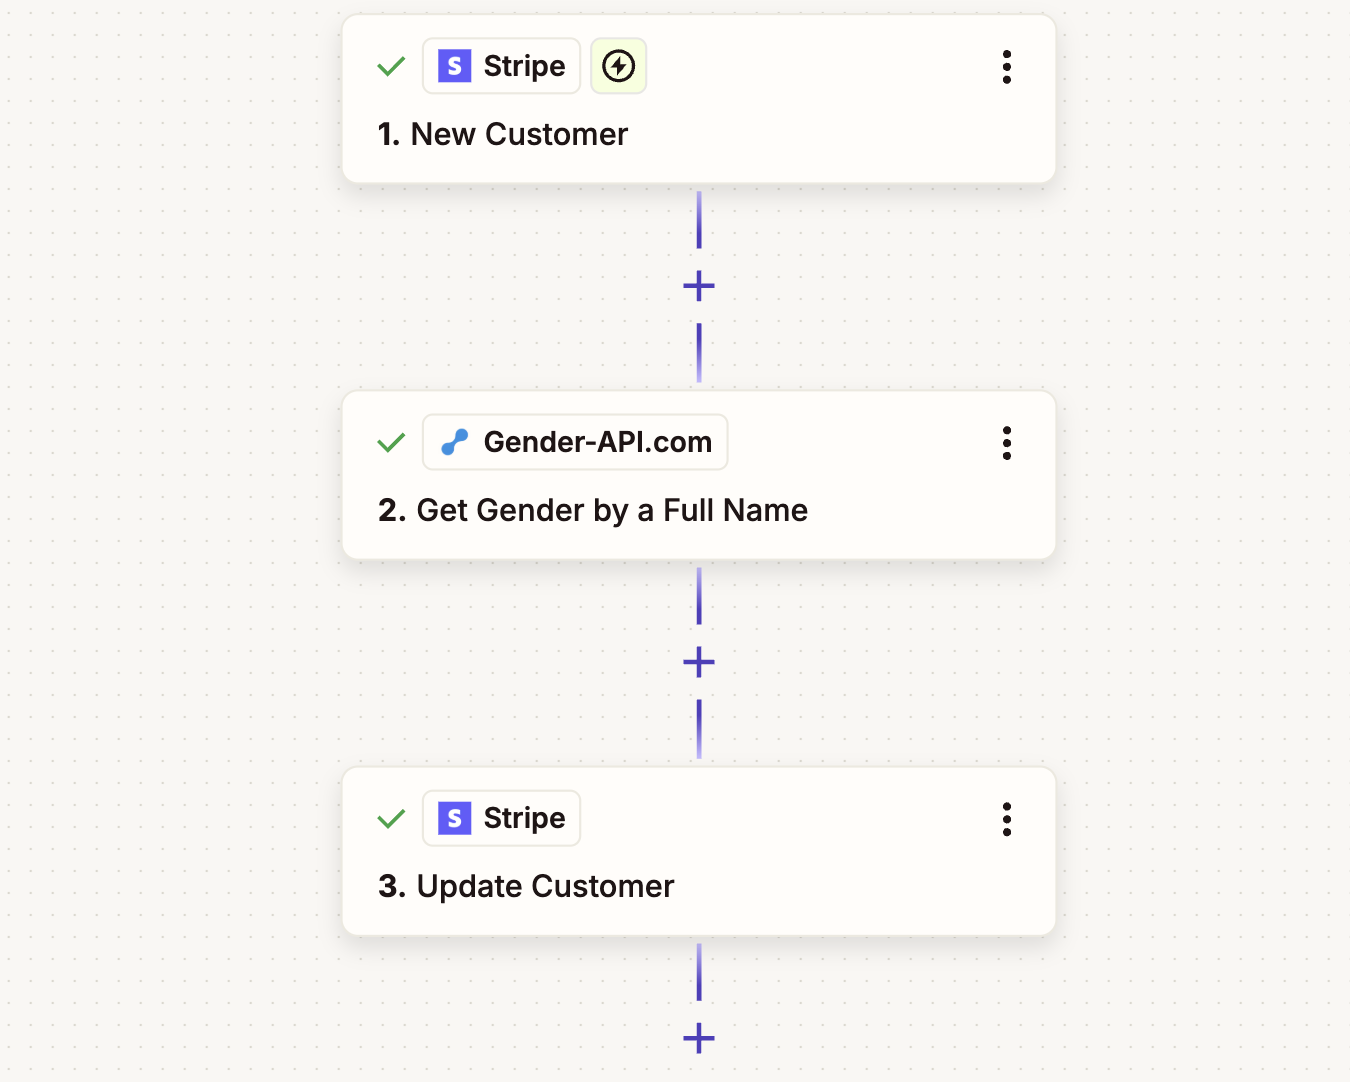Viewport: 1350px width, 1082px height.
Task: Click the green checkmark on the Update Customer step
Action: [x=391, y=818]
